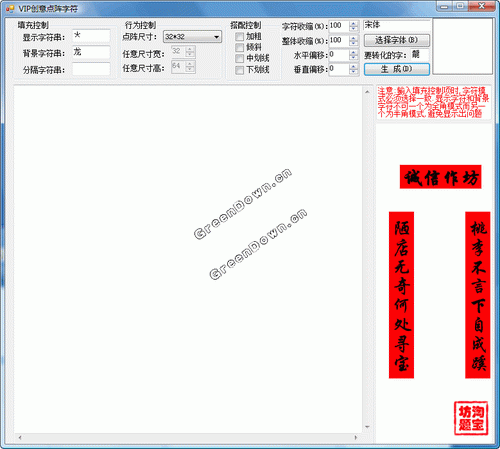The image size is (500, 449).
Task: Click the 诚信作坊 red banner image
Action: coord(440,177)
